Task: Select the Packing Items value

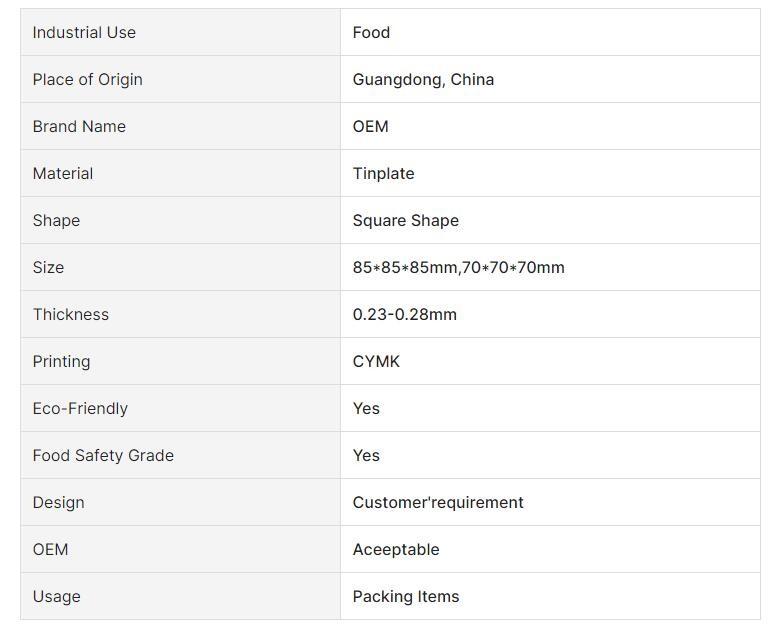Action: click(406, 597)
